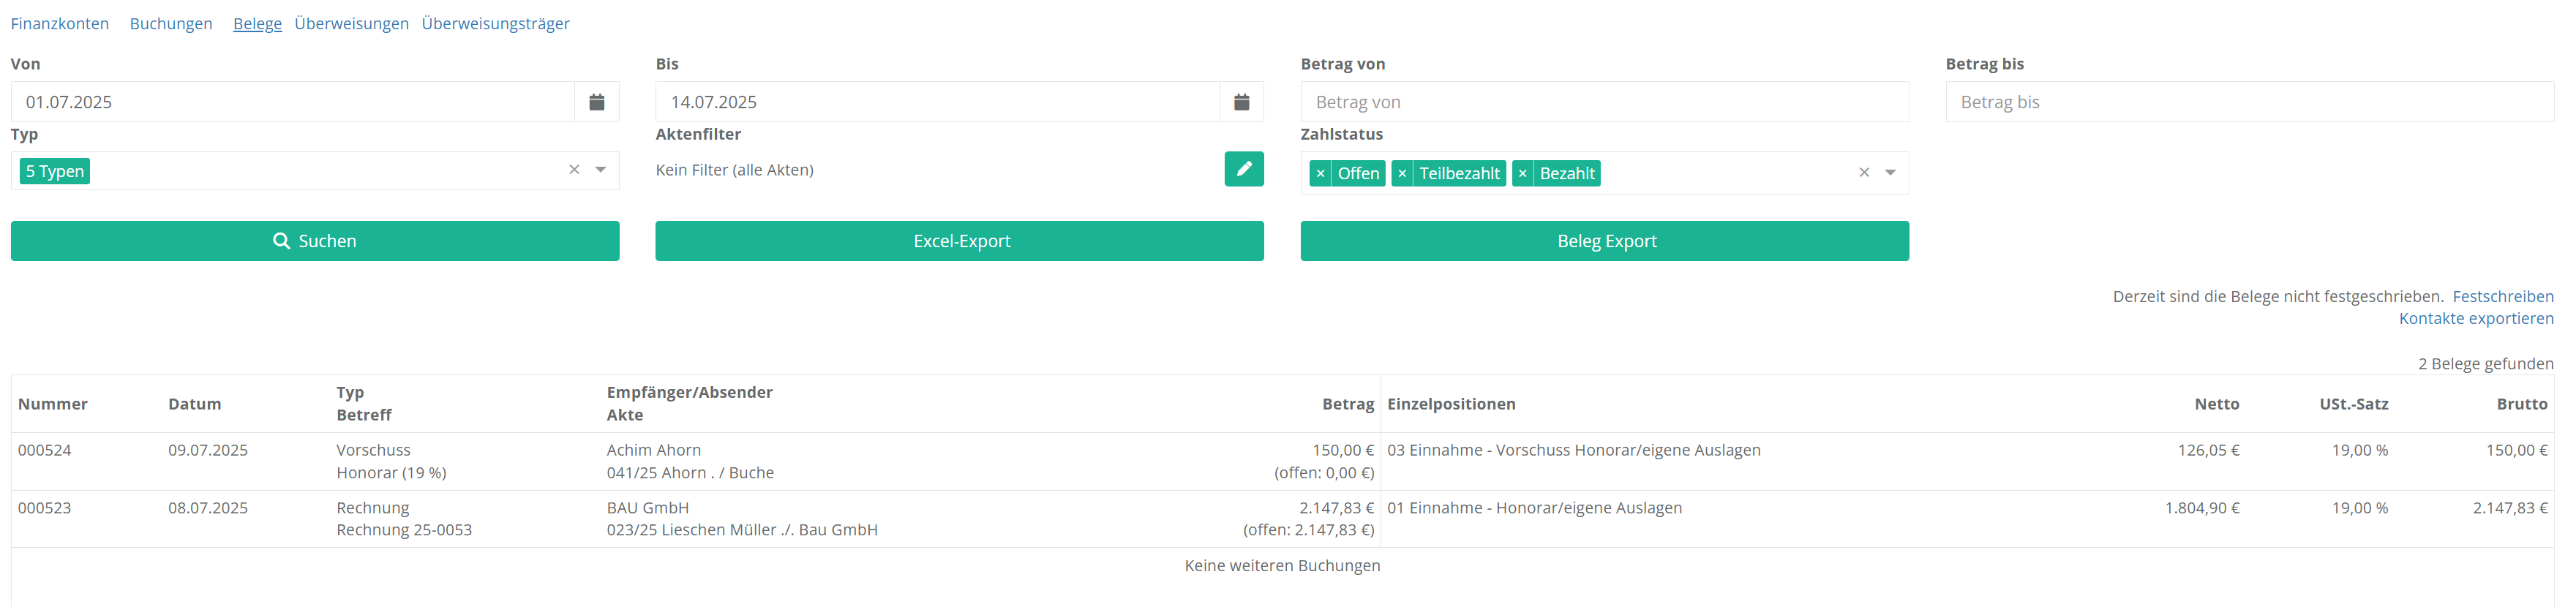Click the Kontakte exportieren link

pyautogui.click(x=2475, y=318)
